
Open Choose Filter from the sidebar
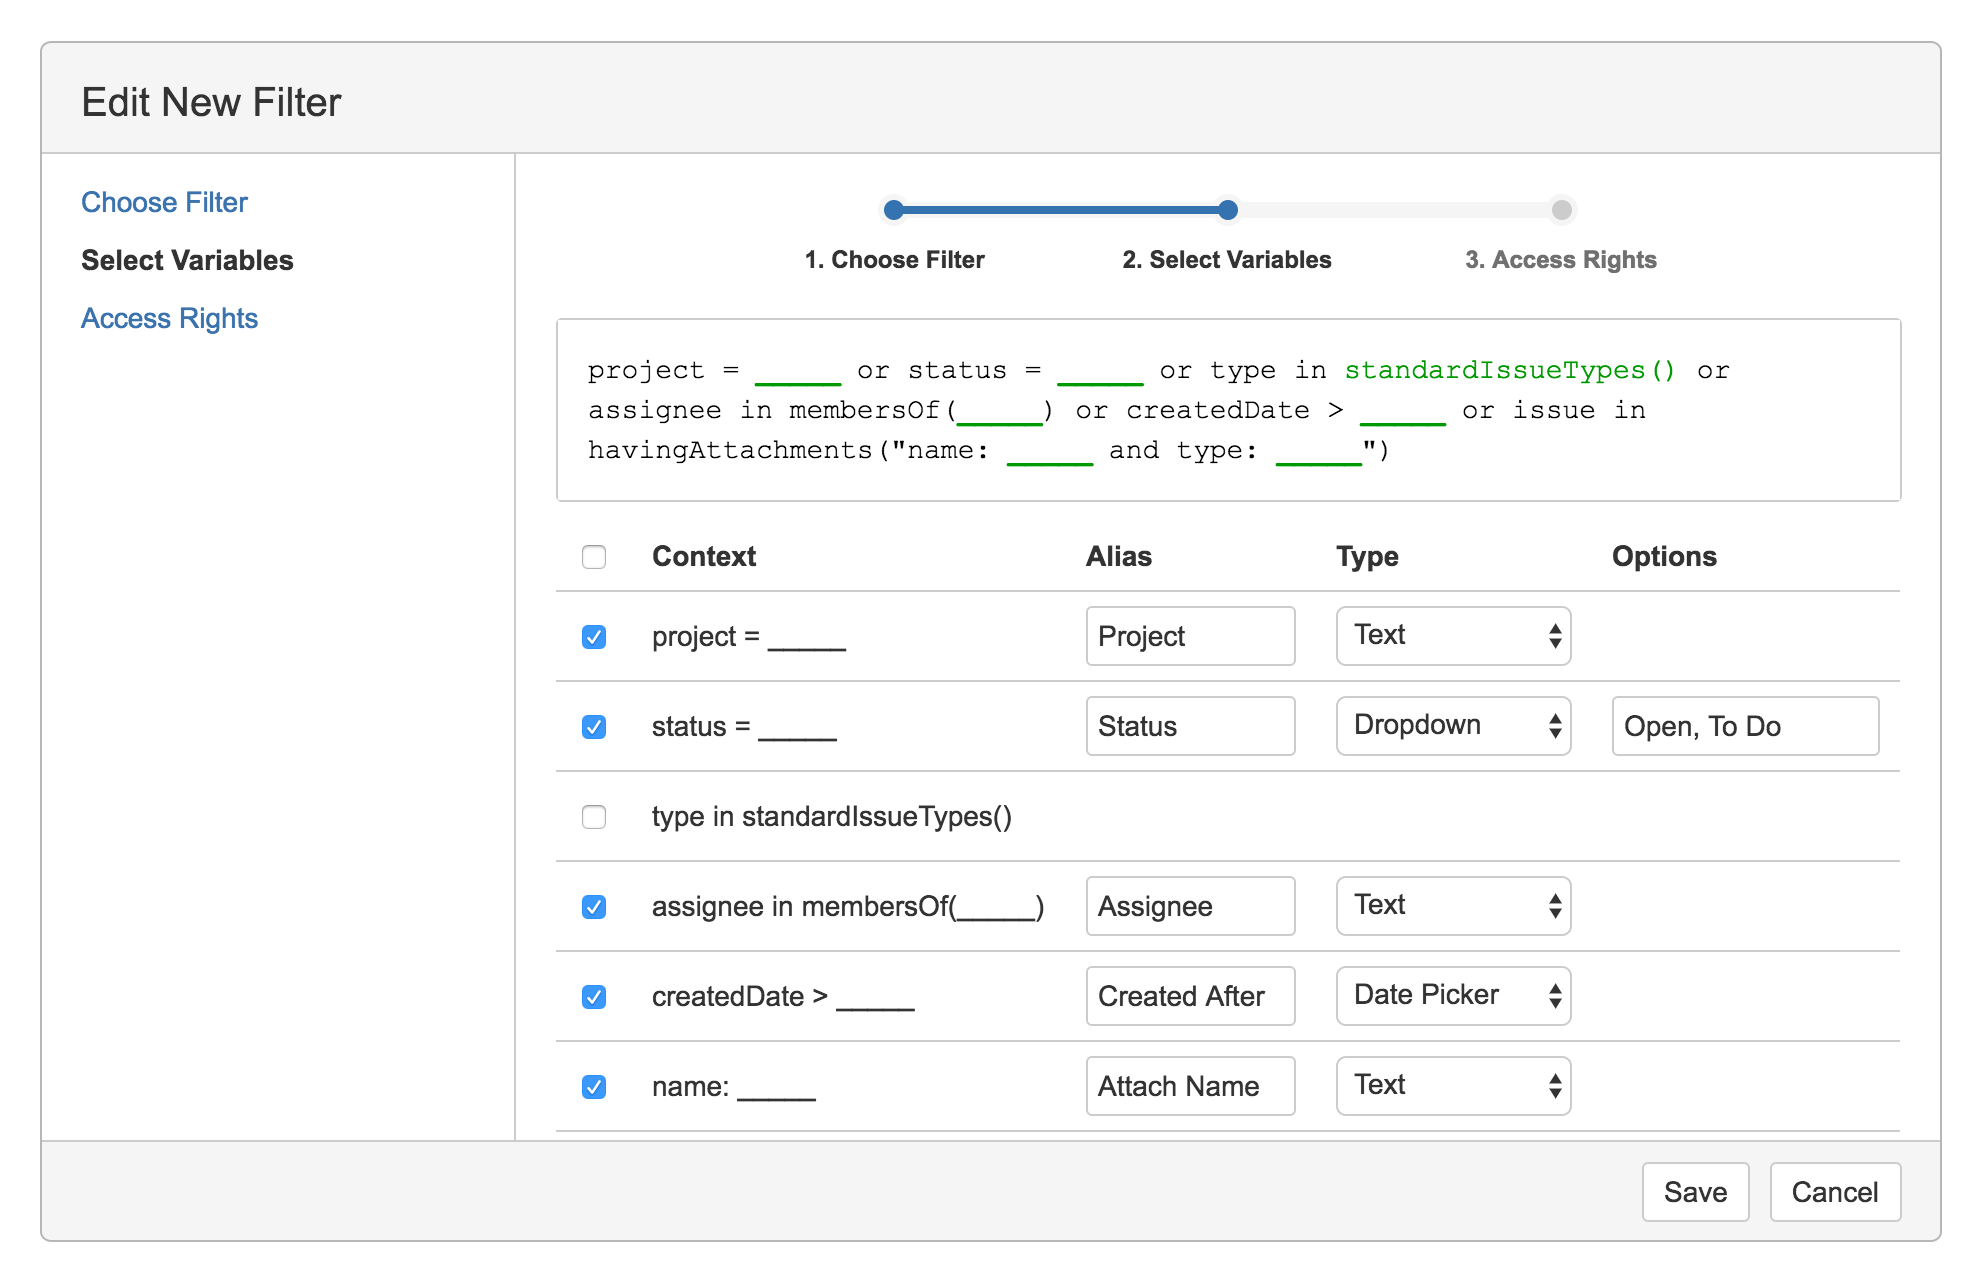(x=164, y=202)
